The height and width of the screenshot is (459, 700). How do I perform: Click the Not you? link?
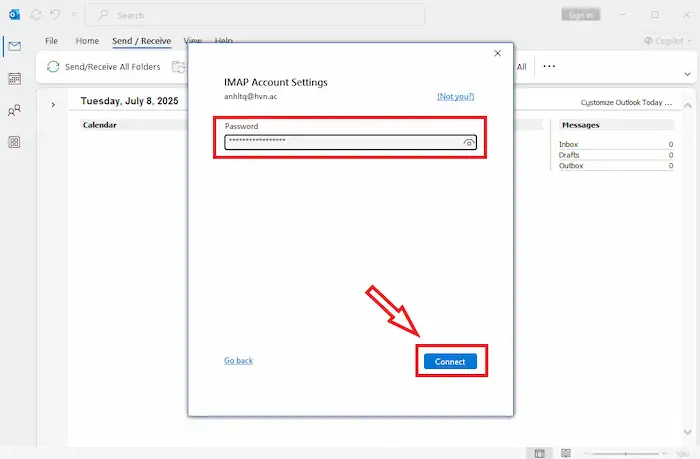tap(455, 96)
